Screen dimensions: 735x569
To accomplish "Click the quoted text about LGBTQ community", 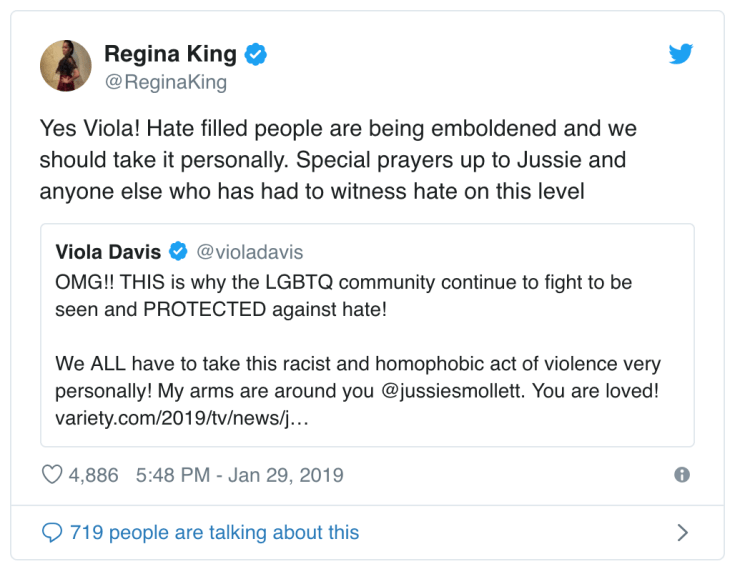I will coord(344,295).
